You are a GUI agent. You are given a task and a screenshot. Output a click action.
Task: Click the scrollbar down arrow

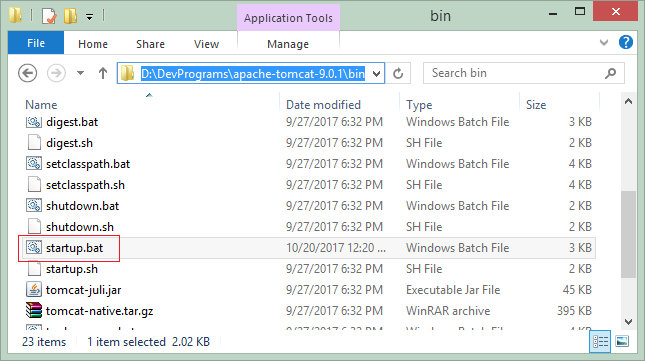click(x=628, y=322)
